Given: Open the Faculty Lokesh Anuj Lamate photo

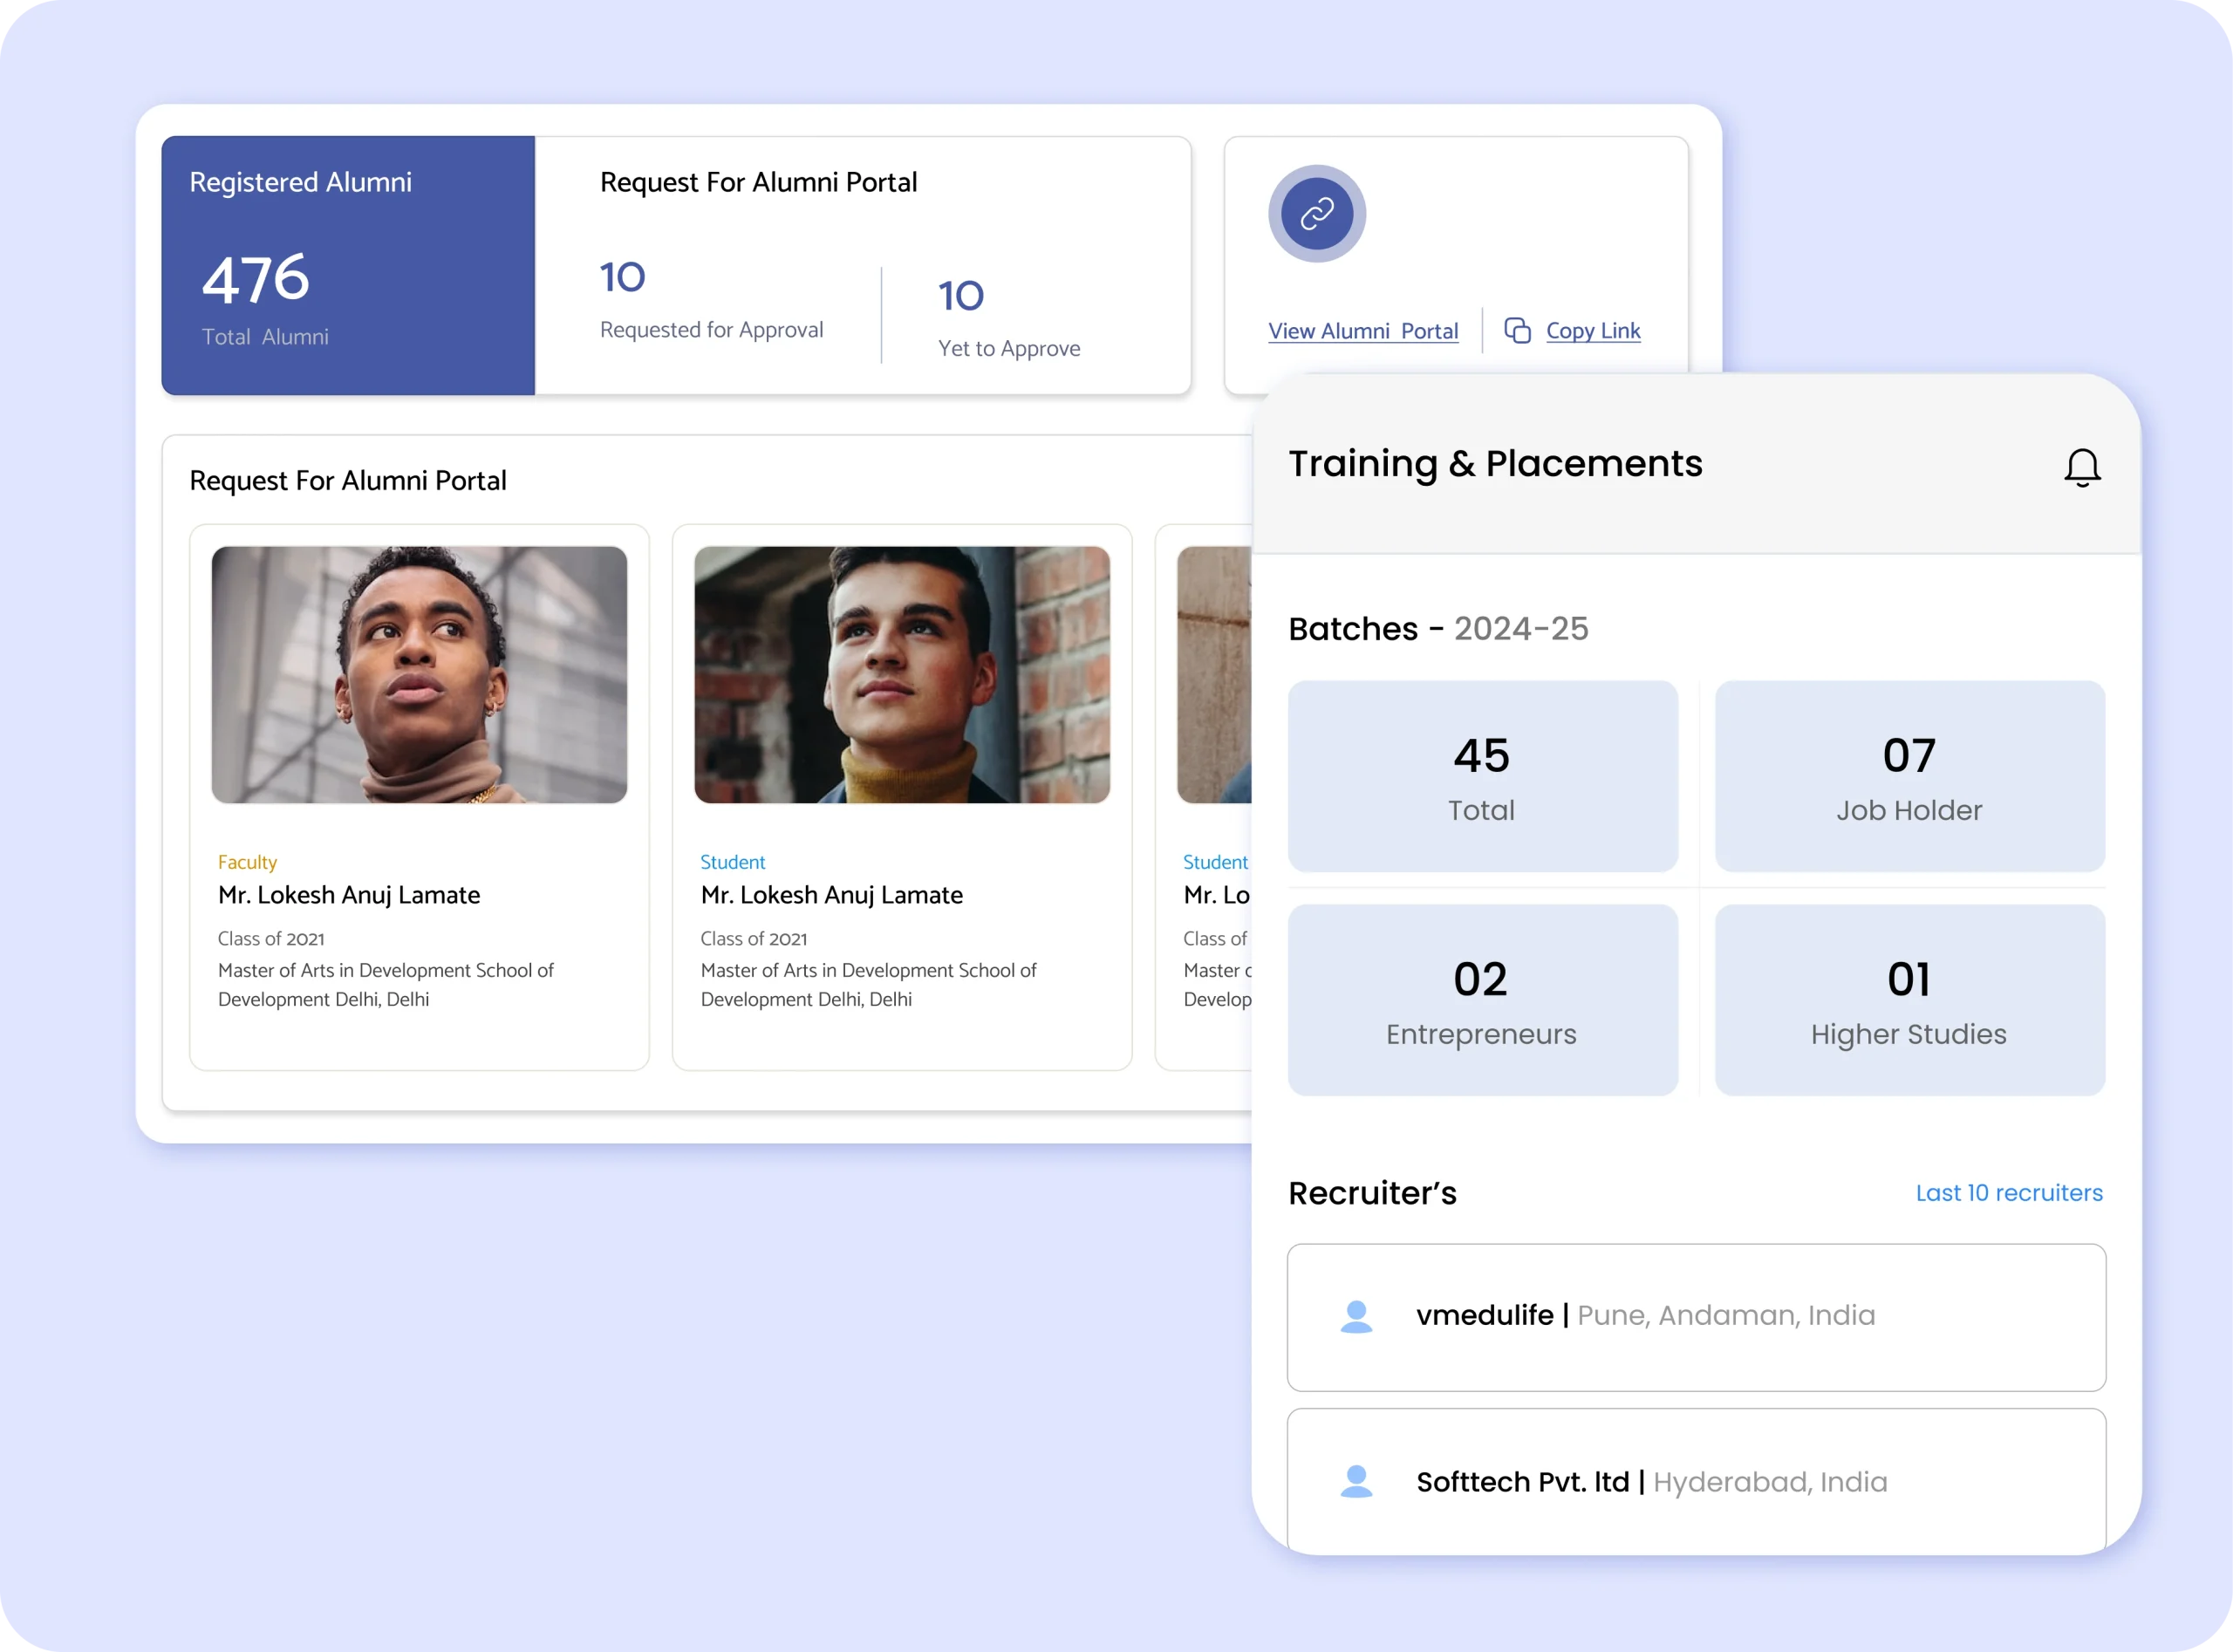Looking at the screenshot, I should [419, 674].
